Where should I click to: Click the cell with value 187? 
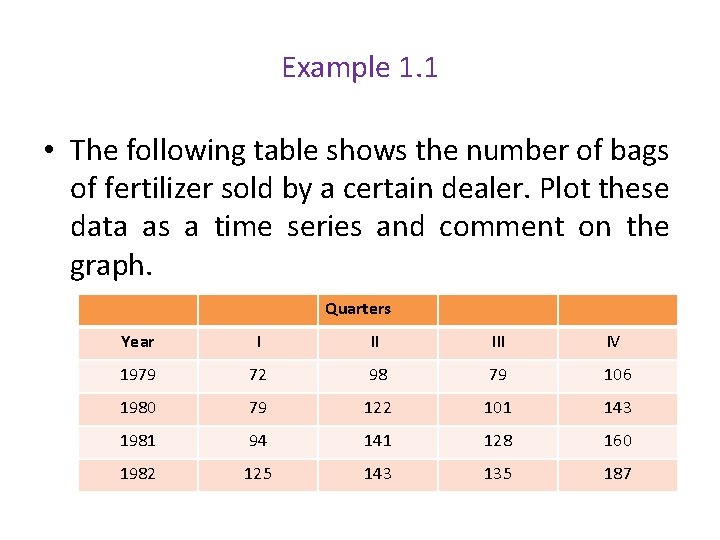(618, 475)
